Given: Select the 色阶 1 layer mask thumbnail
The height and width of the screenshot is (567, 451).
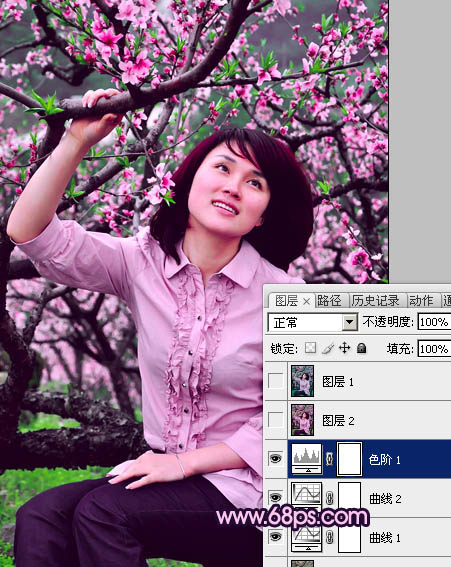Looking at the screenshot, I should [x=349, y=459].
